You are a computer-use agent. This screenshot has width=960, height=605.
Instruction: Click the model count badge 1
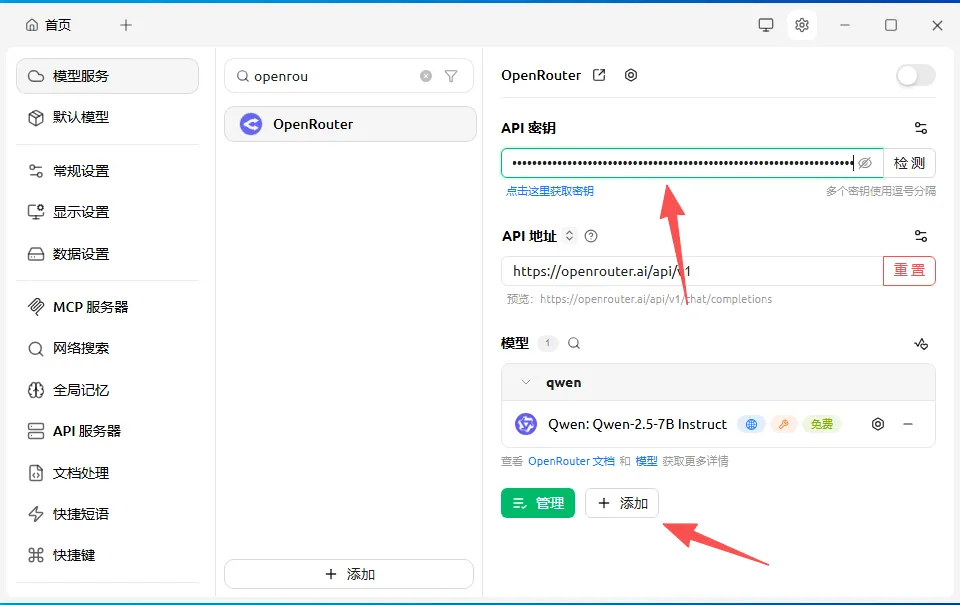[547, 343]
